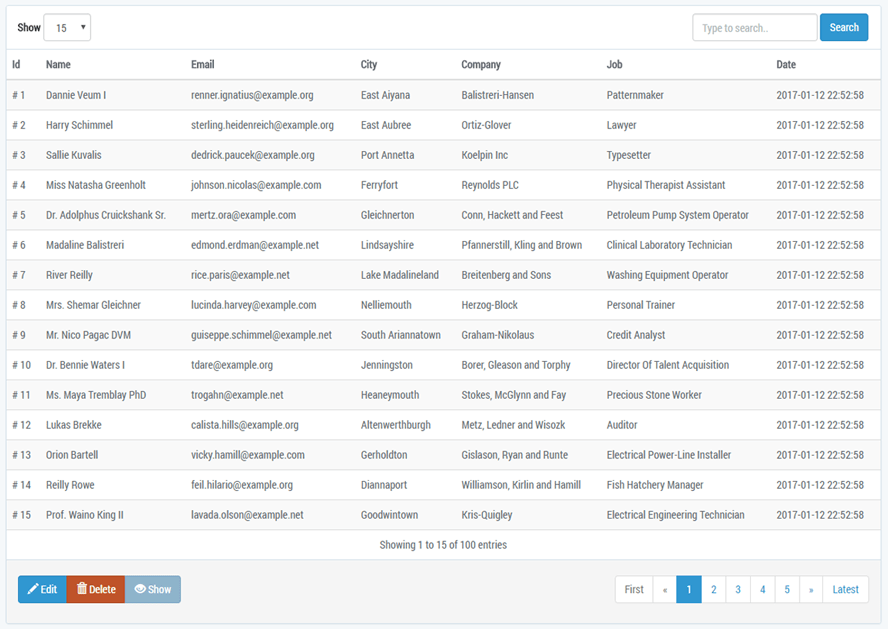The image size is (888, 629).
Task: Click the job Clinical Laboratory Technician
Action: pyautogui.click(x=669, y=245)
